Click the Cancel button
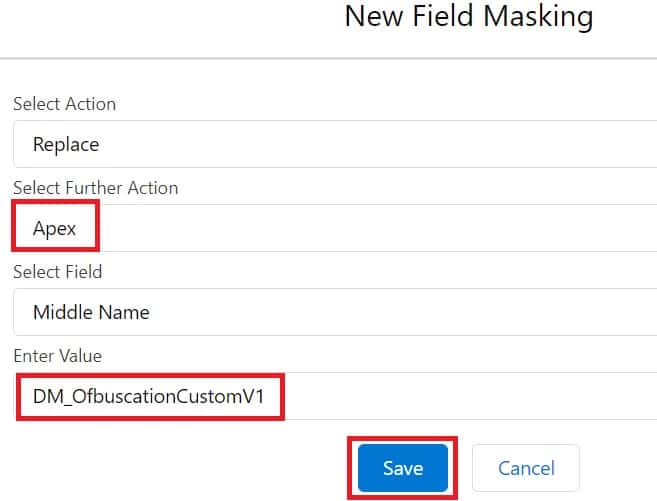 click(525, 467)
